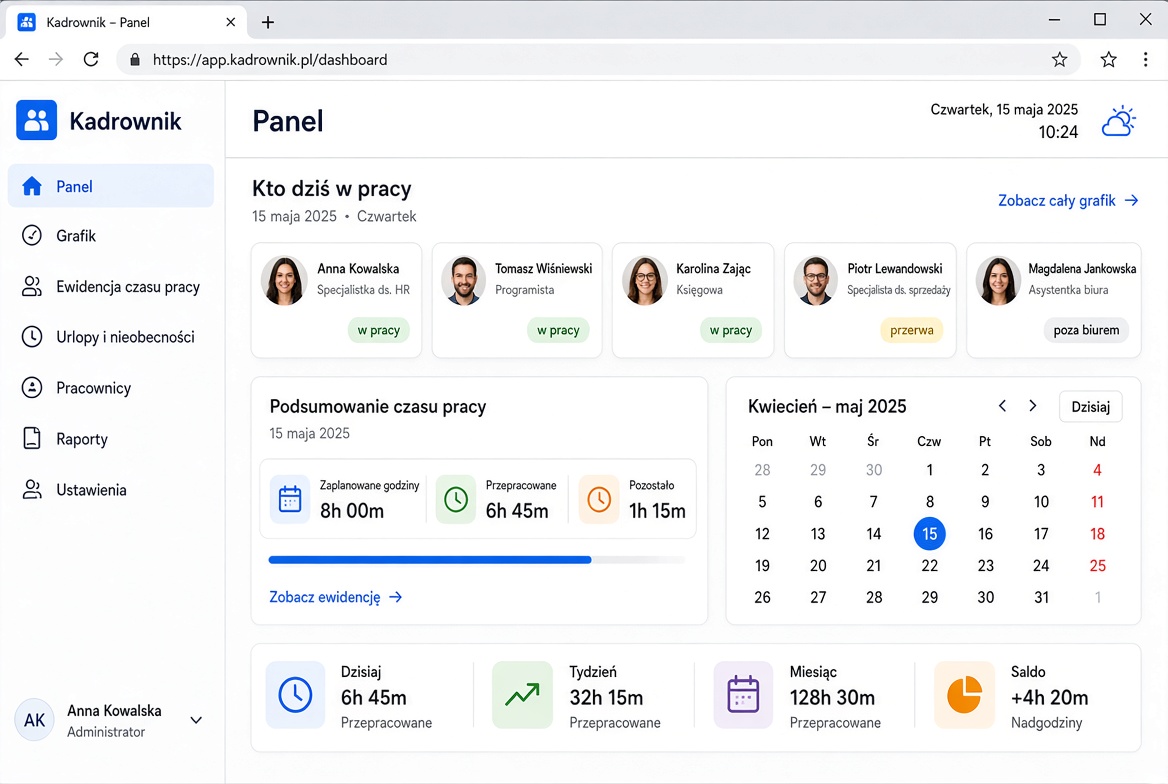Screen dimensions: 1168x784
Task: Open Ewidencja czasu pracy in the sidebar
Action: click(x=110, y=286)
